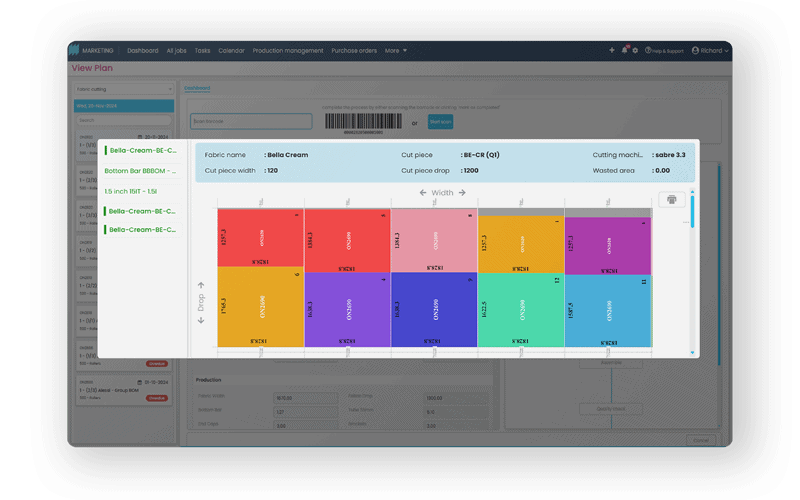
Task: Open the settings gear in top bar
Action: (x=635, y=50)
